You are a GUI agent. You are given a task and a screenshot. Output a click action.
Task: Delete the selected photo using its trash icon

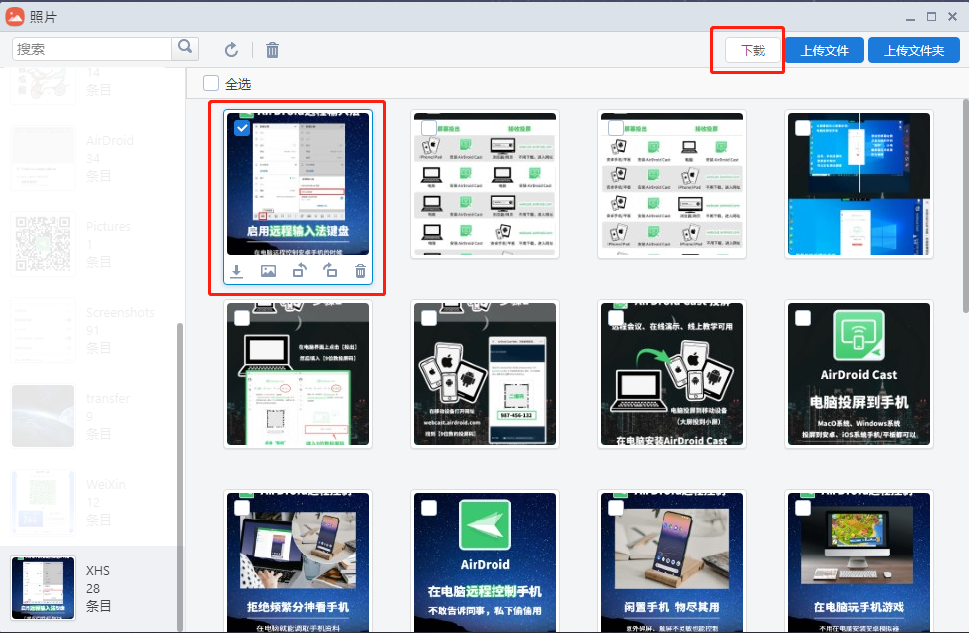click(361, 270)
